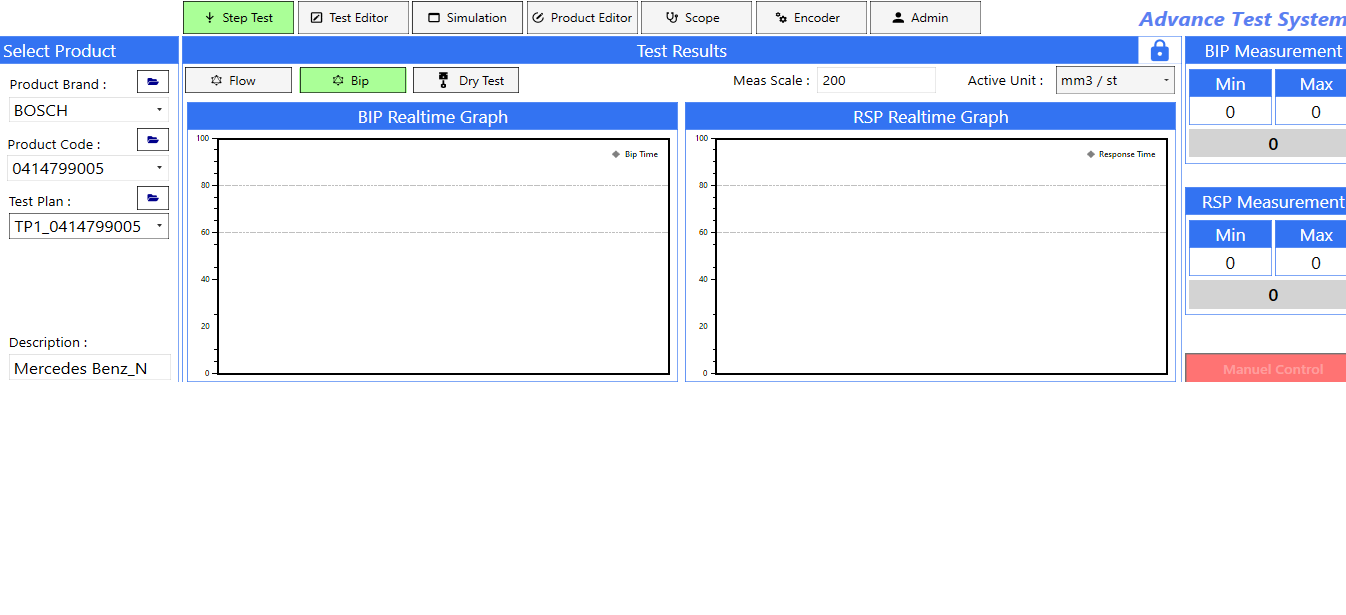This screenshot has width=1346, height=615.
Task: Click the Meas Scale input field
Action: pos(876,81)
